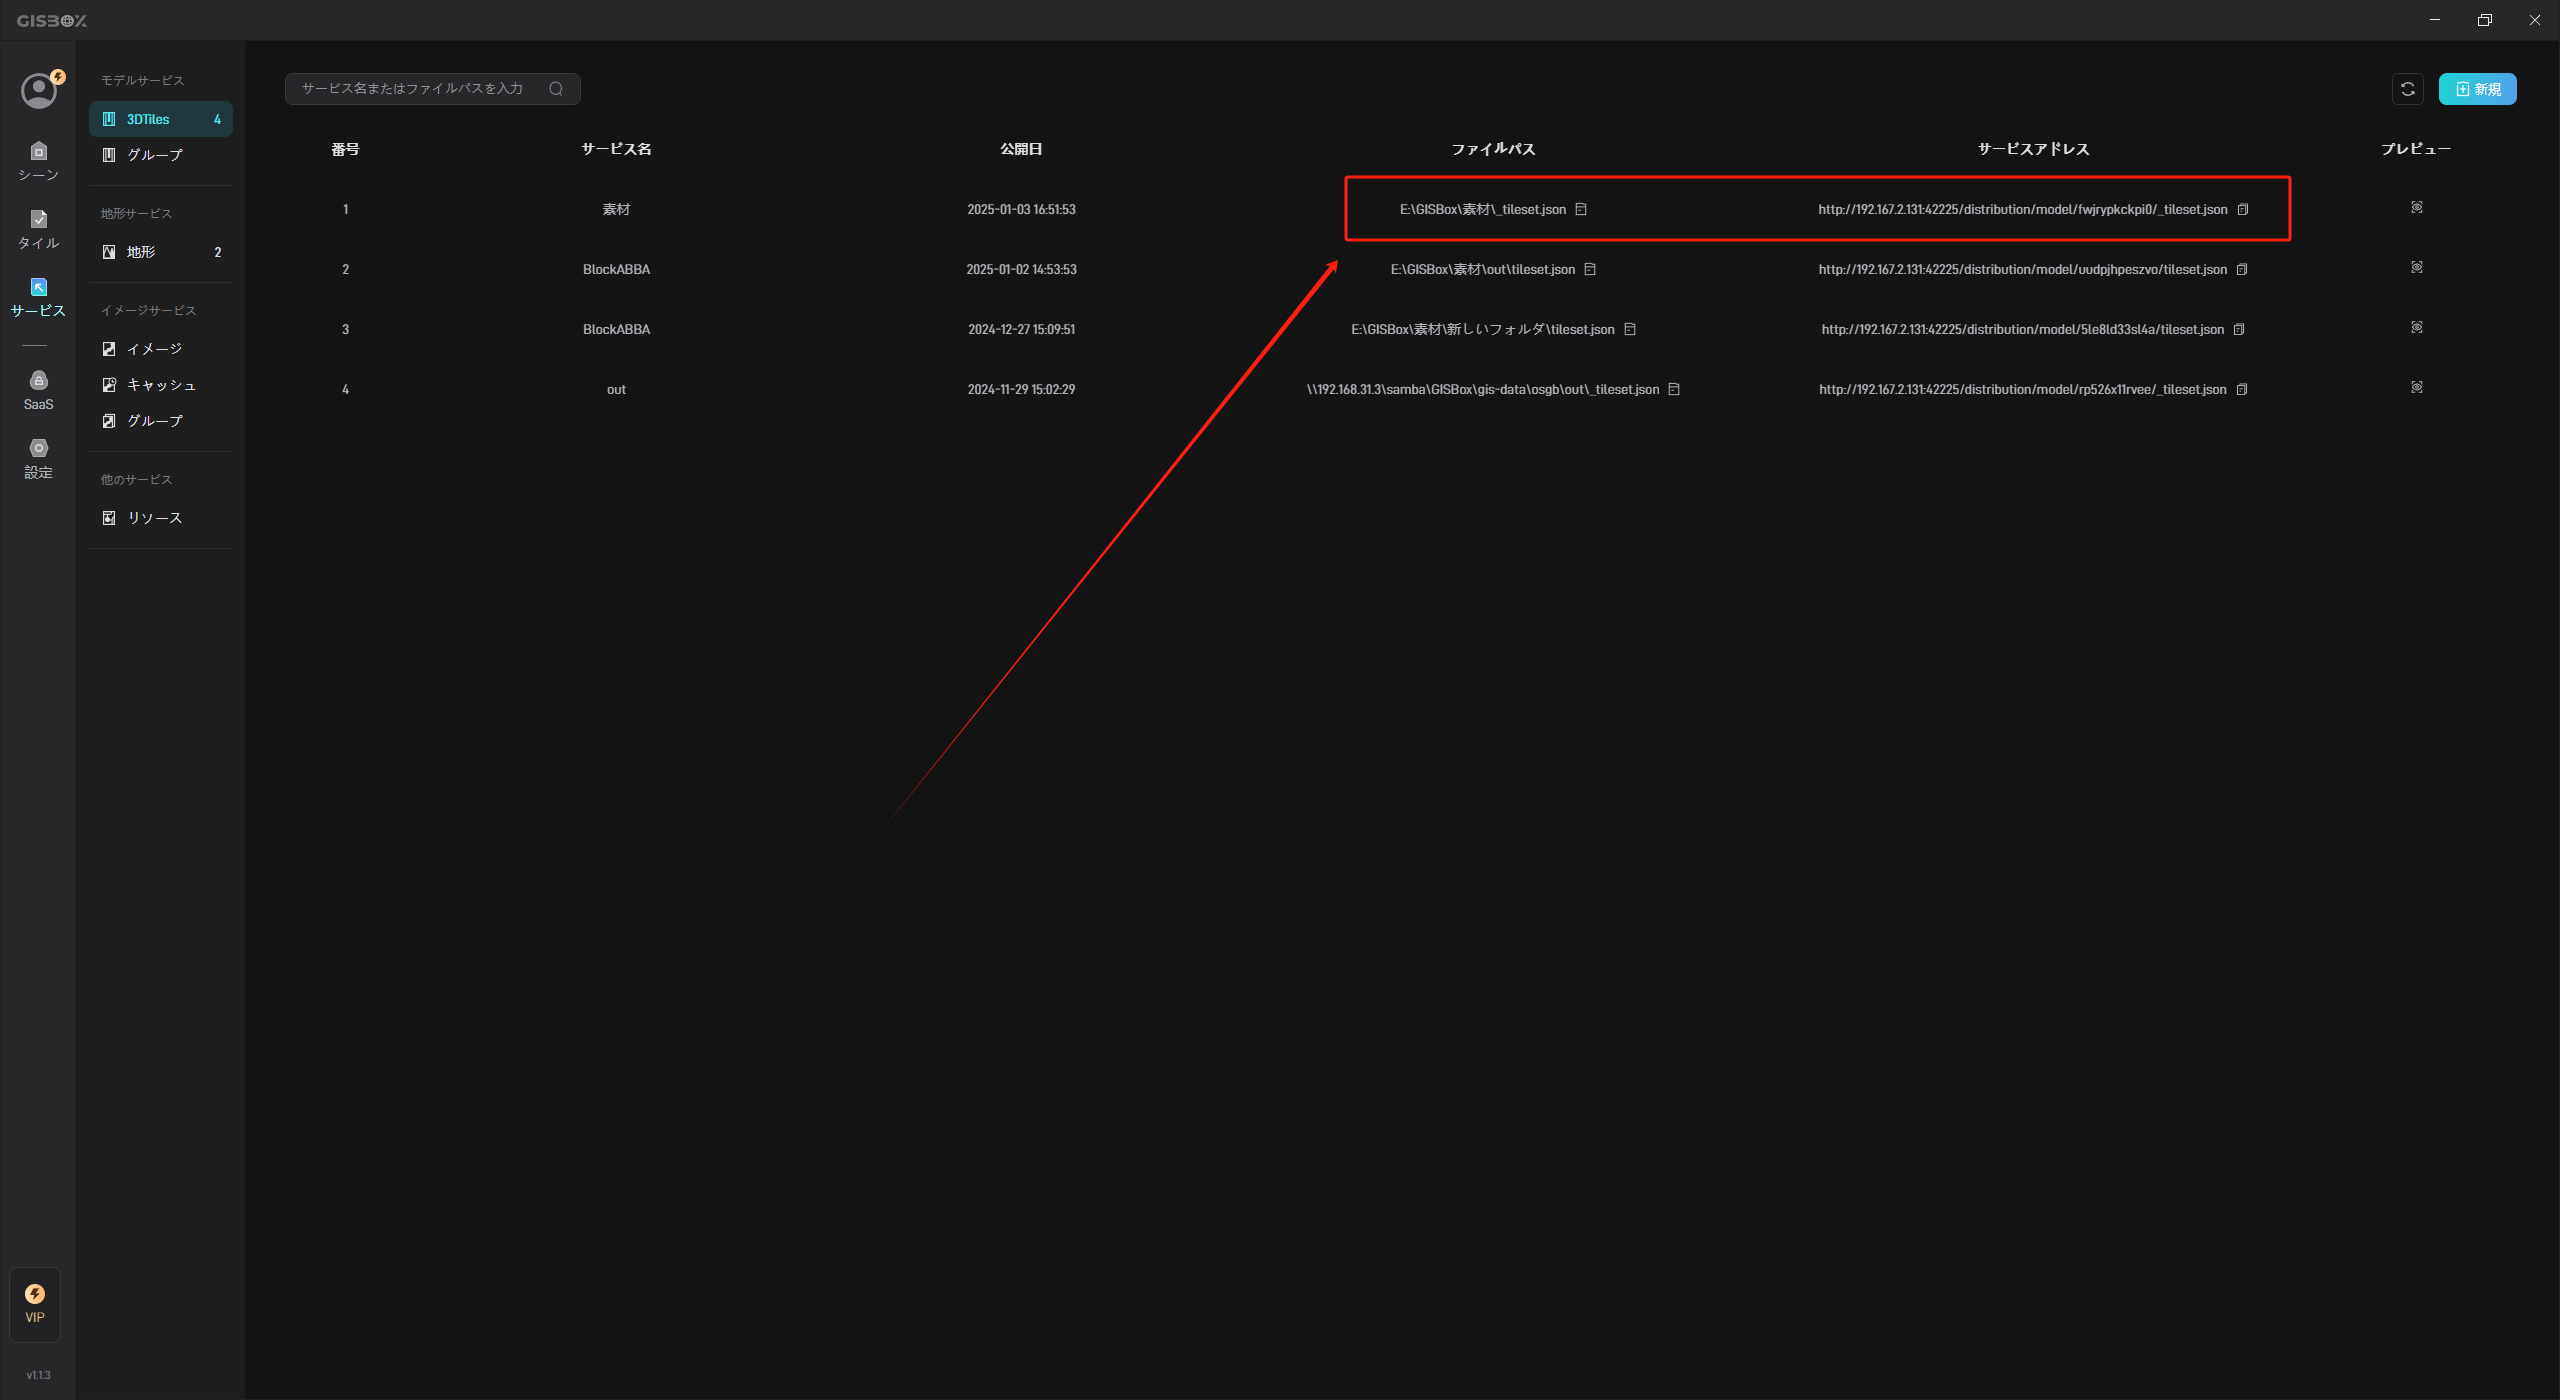Preview the 素材 service
Screen dimensions: 2560x1400
click(x=2417, y=207)
